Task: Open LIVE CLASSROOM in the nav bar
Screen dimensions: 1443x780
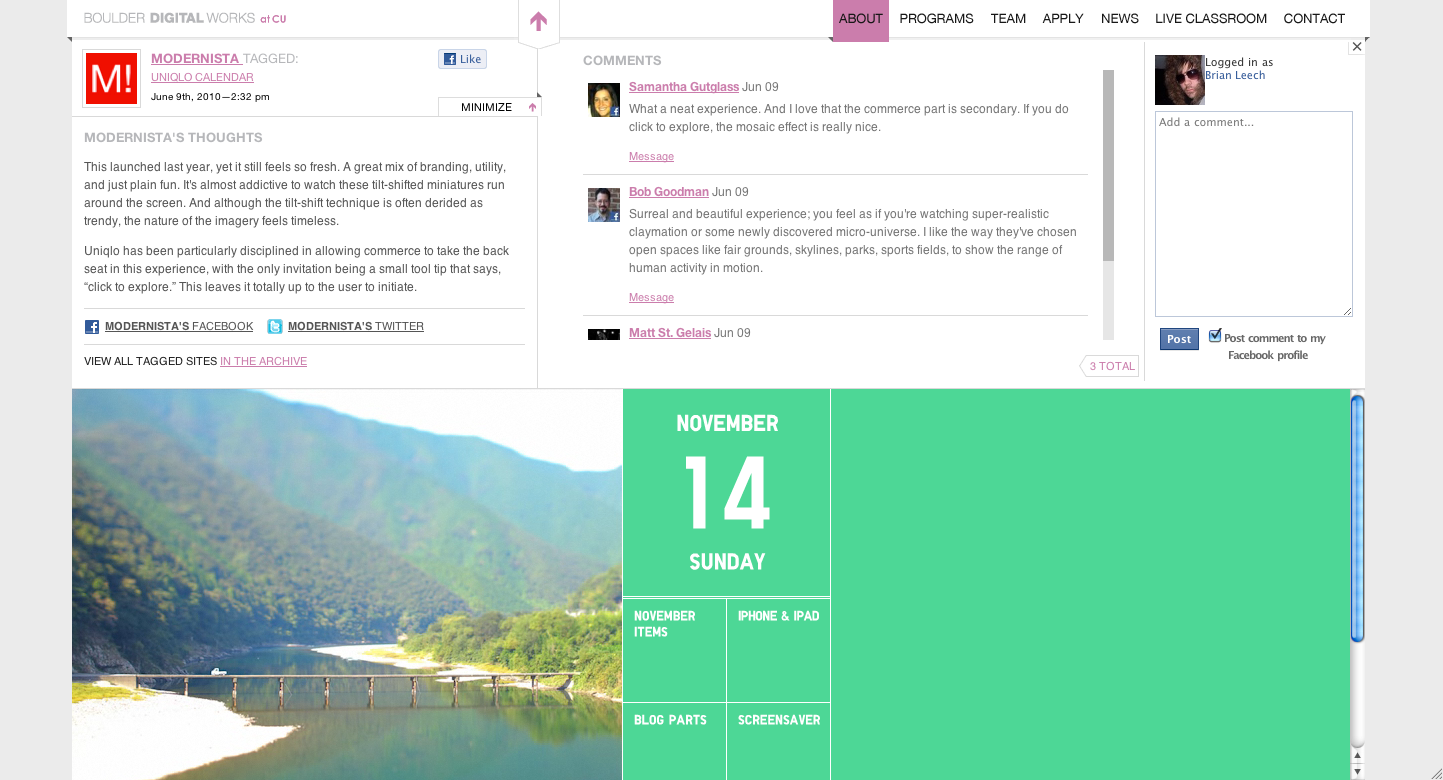Action: (1211, 19)
